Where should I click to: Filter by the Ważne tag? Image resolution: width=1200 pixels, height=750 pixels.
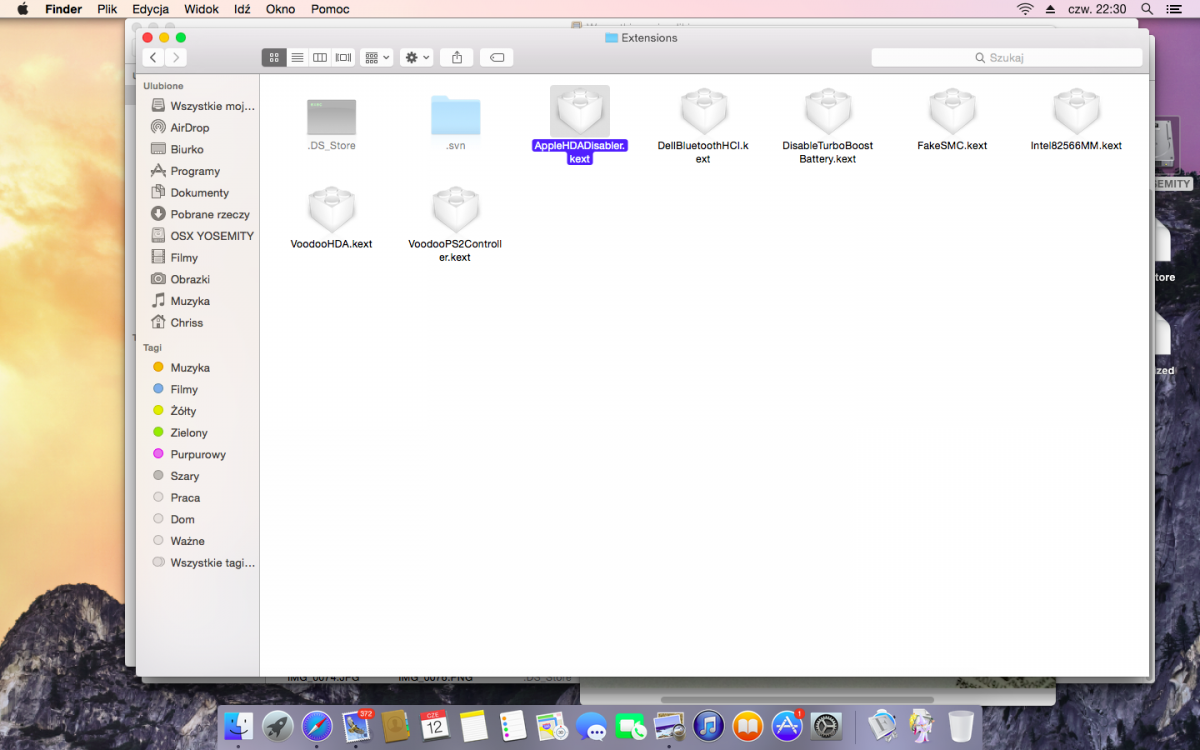pos(179,541)
